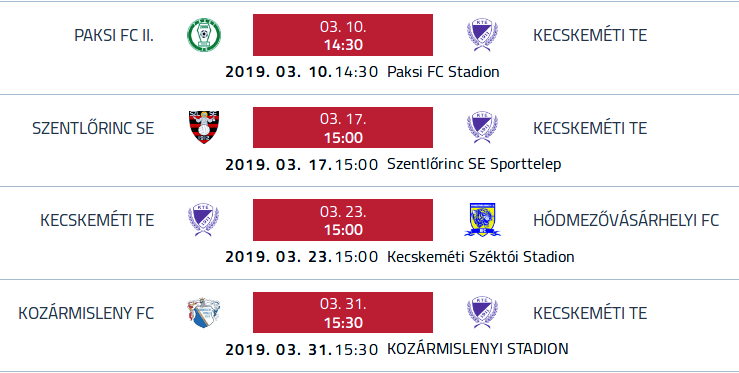Viewport: 739px width, 373px height.
Task: Click the Szentlőrinc SE shield crest
Action: 204,127
